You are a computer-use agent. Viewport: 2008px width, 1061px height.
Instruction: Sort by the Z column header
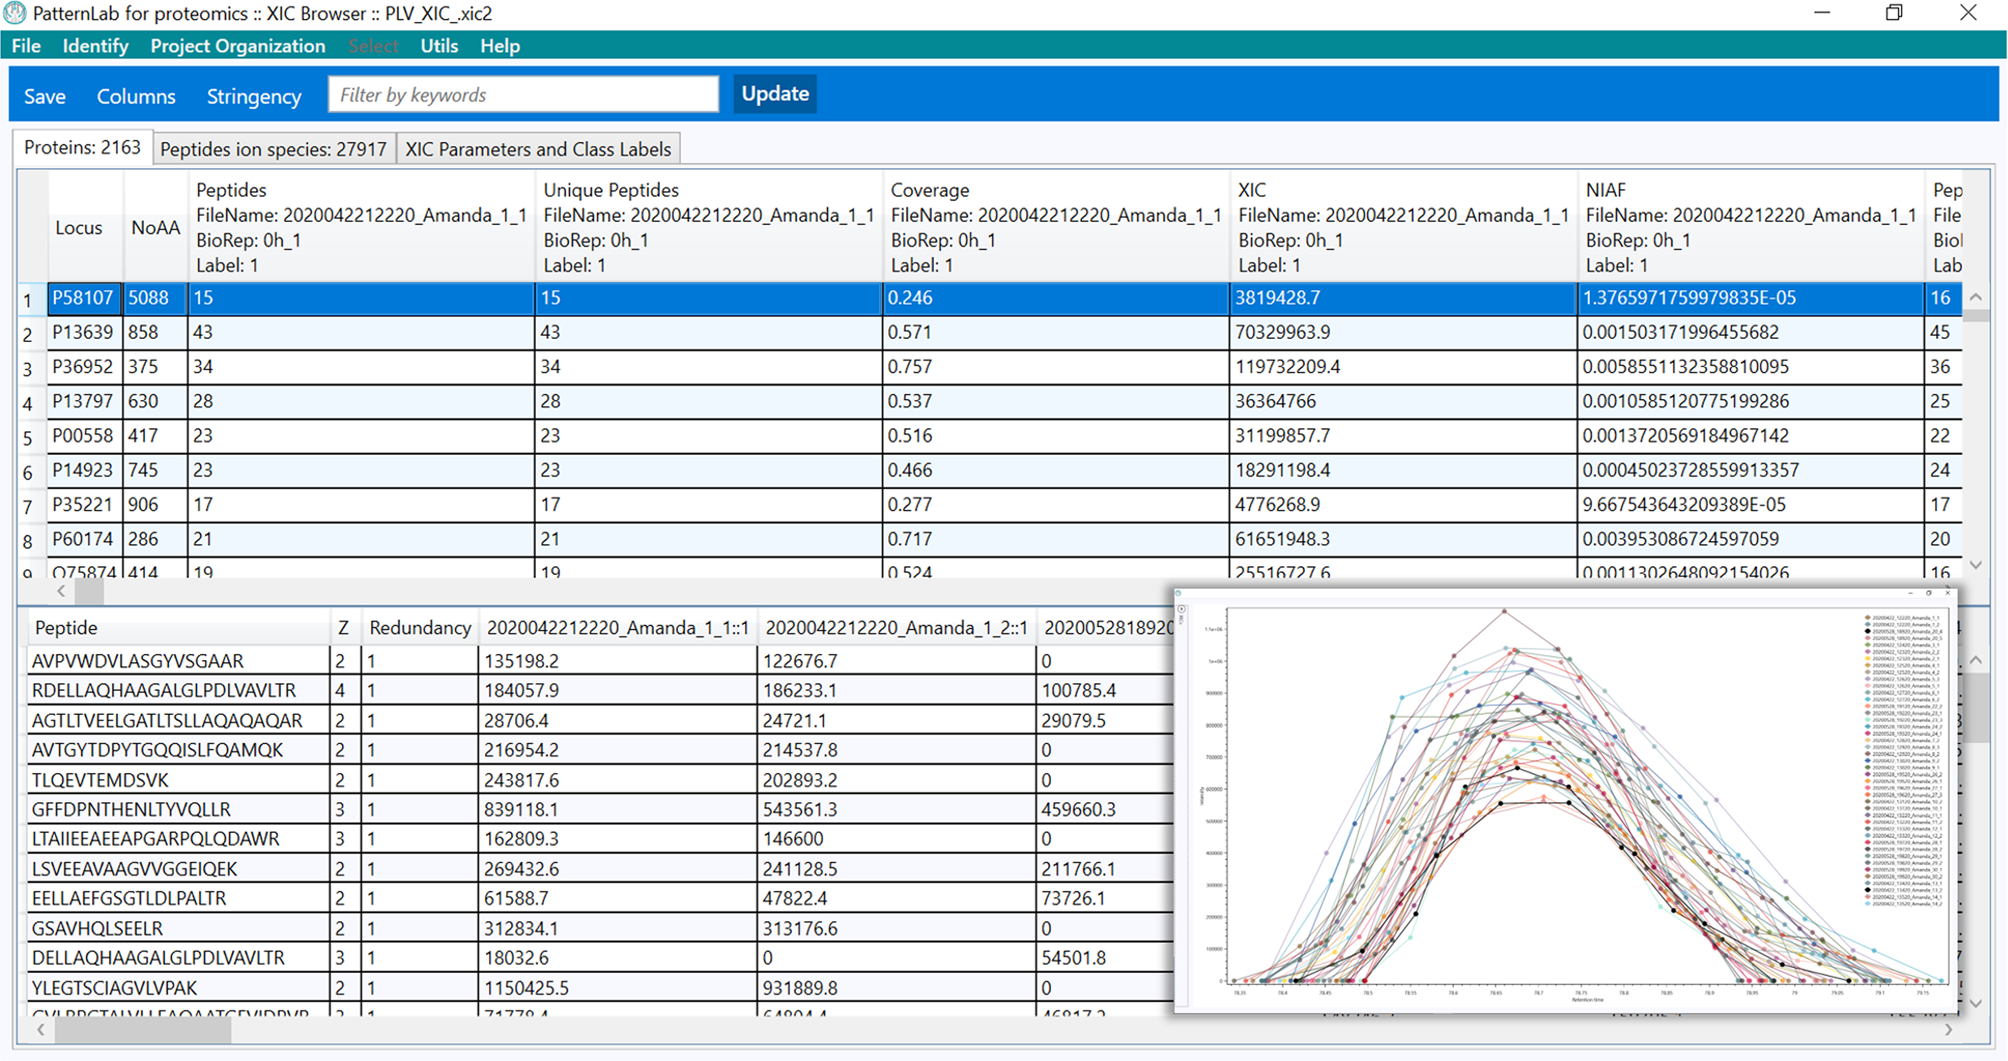pyautogui.click(x=343, y=628)
